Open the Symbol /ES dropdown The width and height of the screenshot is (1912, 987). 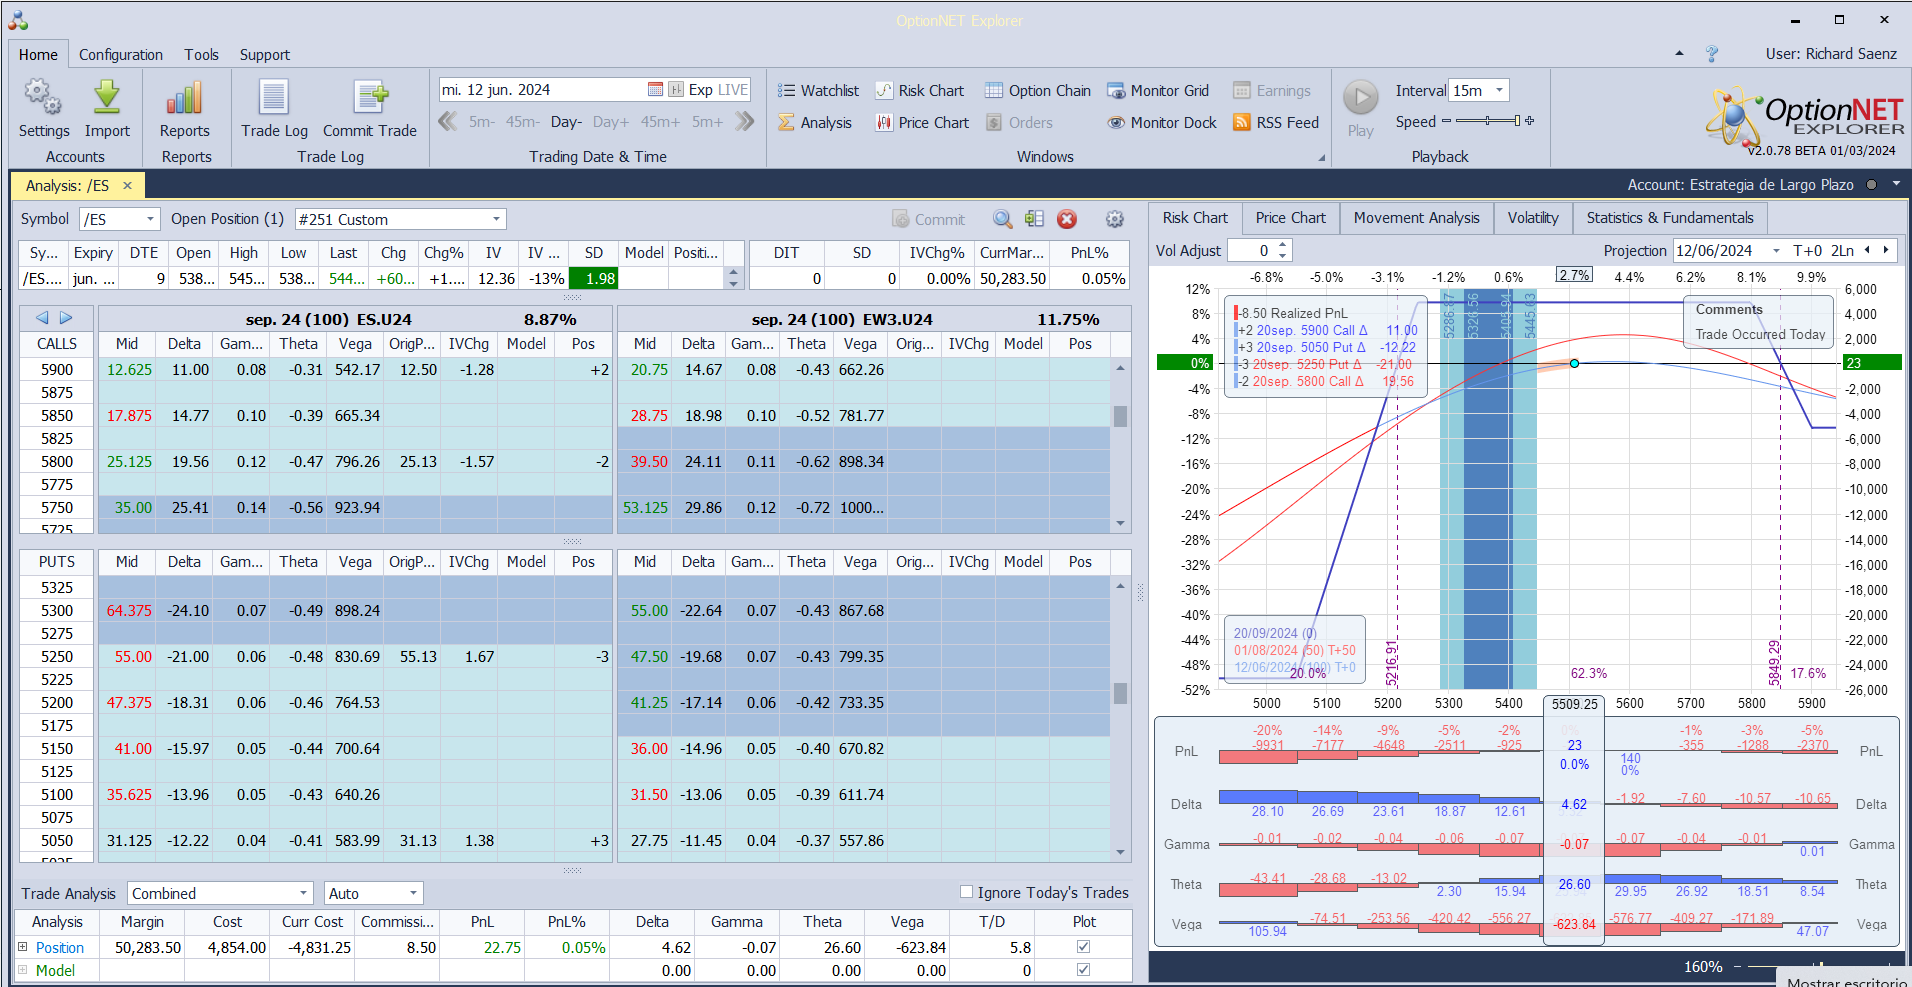tap(151, 219)
